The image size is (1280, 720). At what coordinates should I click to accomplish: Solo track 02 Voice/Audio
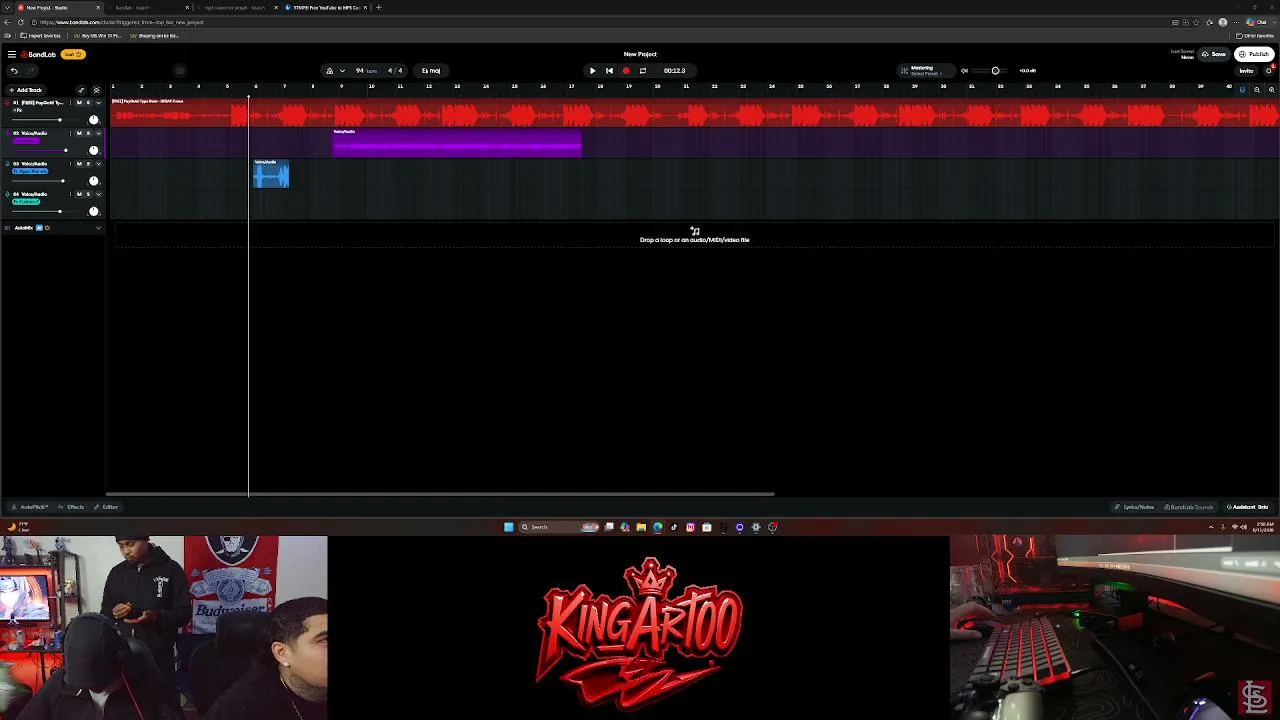(x=88, y=133)
